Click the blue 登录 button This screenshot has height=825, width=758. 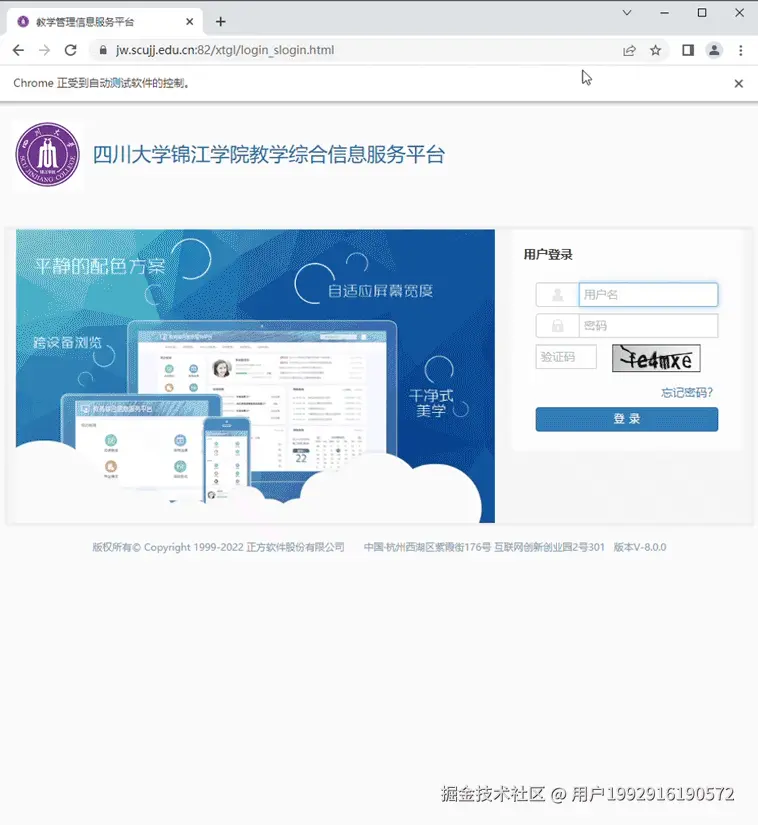[x=626, y=419]
